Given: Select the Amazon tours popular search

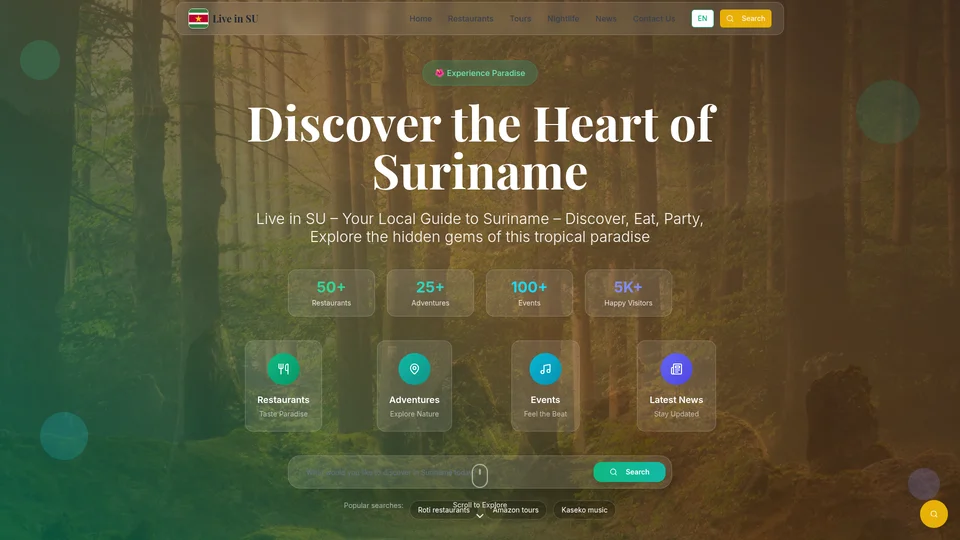Looking at the screenshot, I should (x=516, y=510).
